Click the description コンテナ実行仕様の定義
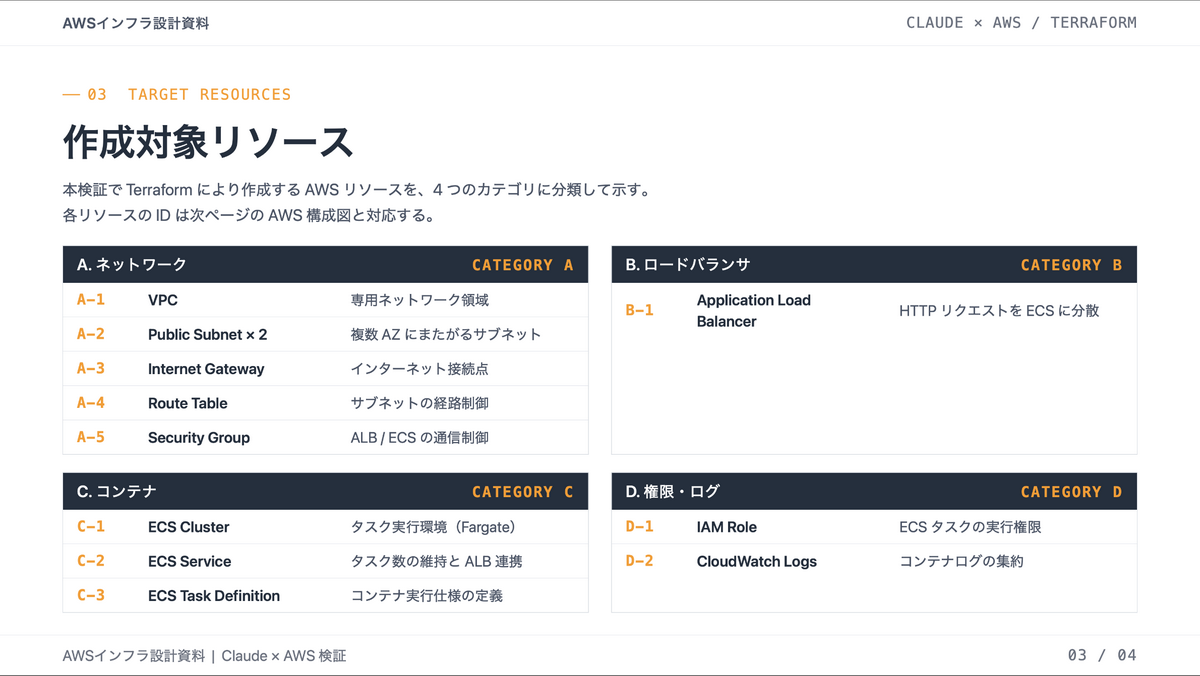 click(427, 595)
